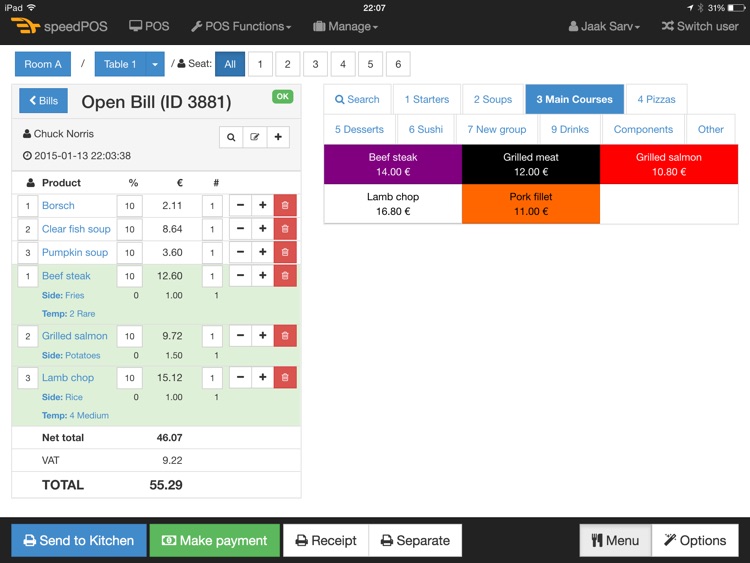
Task: Reduce Beef steak quantity
Action: [x=241, y=276]
